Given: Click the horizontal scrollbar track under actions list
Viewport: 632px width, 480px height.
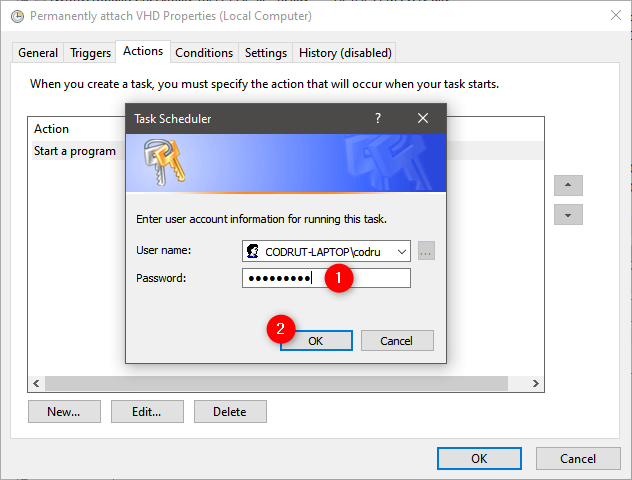Looking at the screenshot, I should point(276,383).
